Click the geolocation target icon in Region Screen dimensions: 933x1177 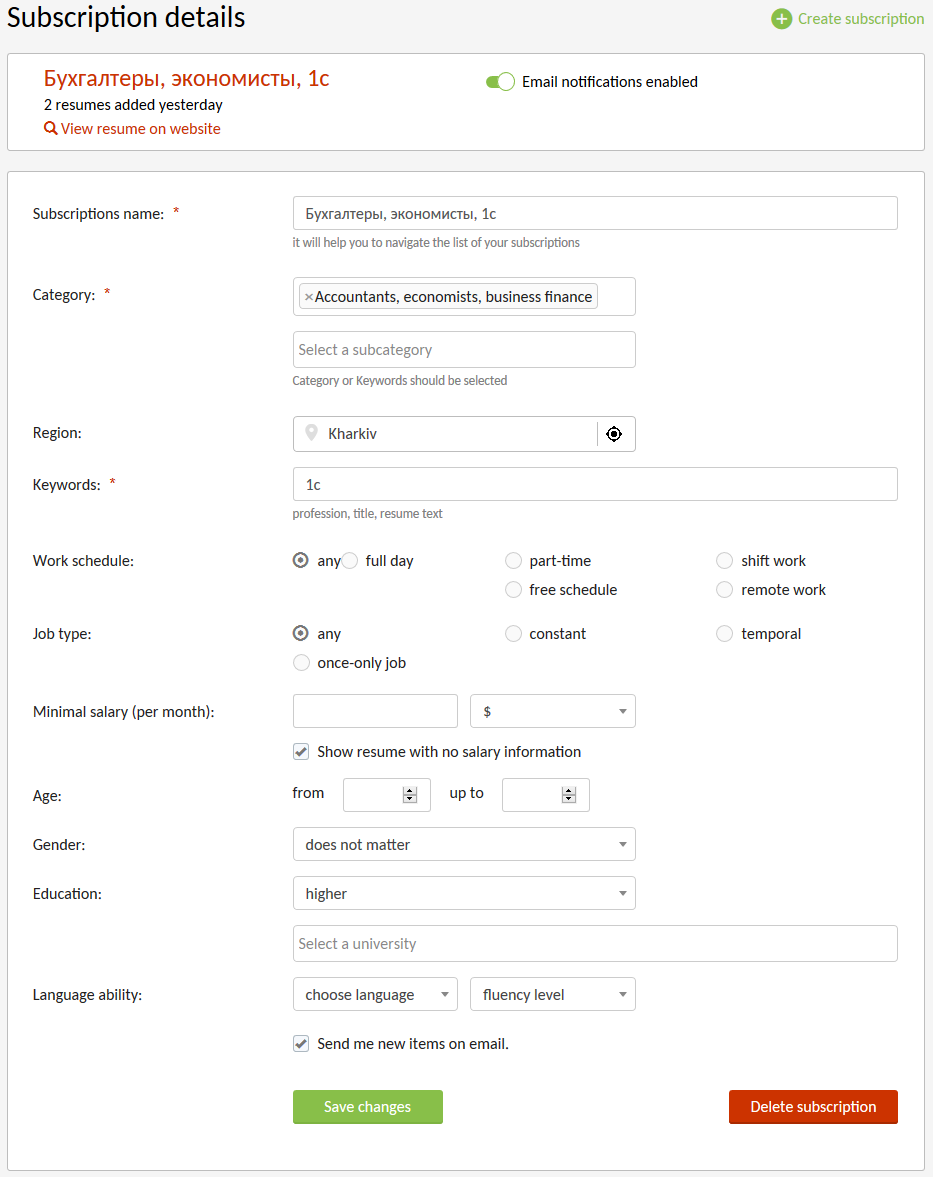pyautogui.click(x=614, y=434)
